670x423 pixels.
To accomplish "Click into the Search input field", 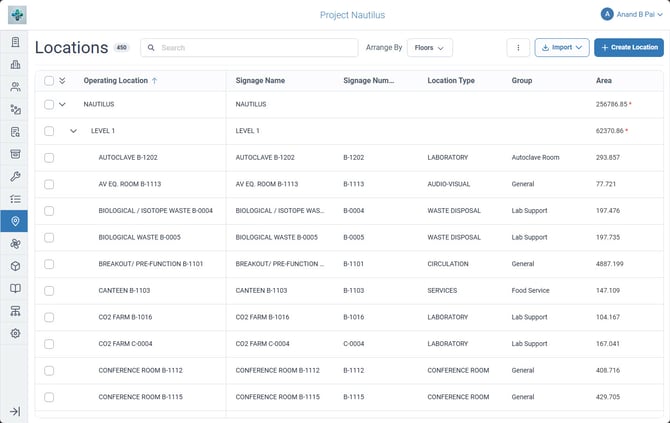I will pyautogui.click(x=249, y=47).
